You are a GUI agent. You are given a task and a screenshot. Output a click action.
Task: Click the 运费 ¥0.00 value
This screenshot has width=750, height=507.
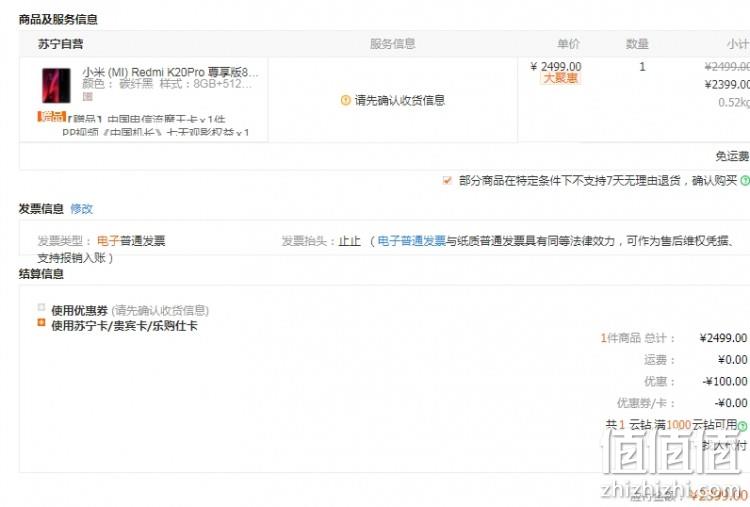pos(732,360)
